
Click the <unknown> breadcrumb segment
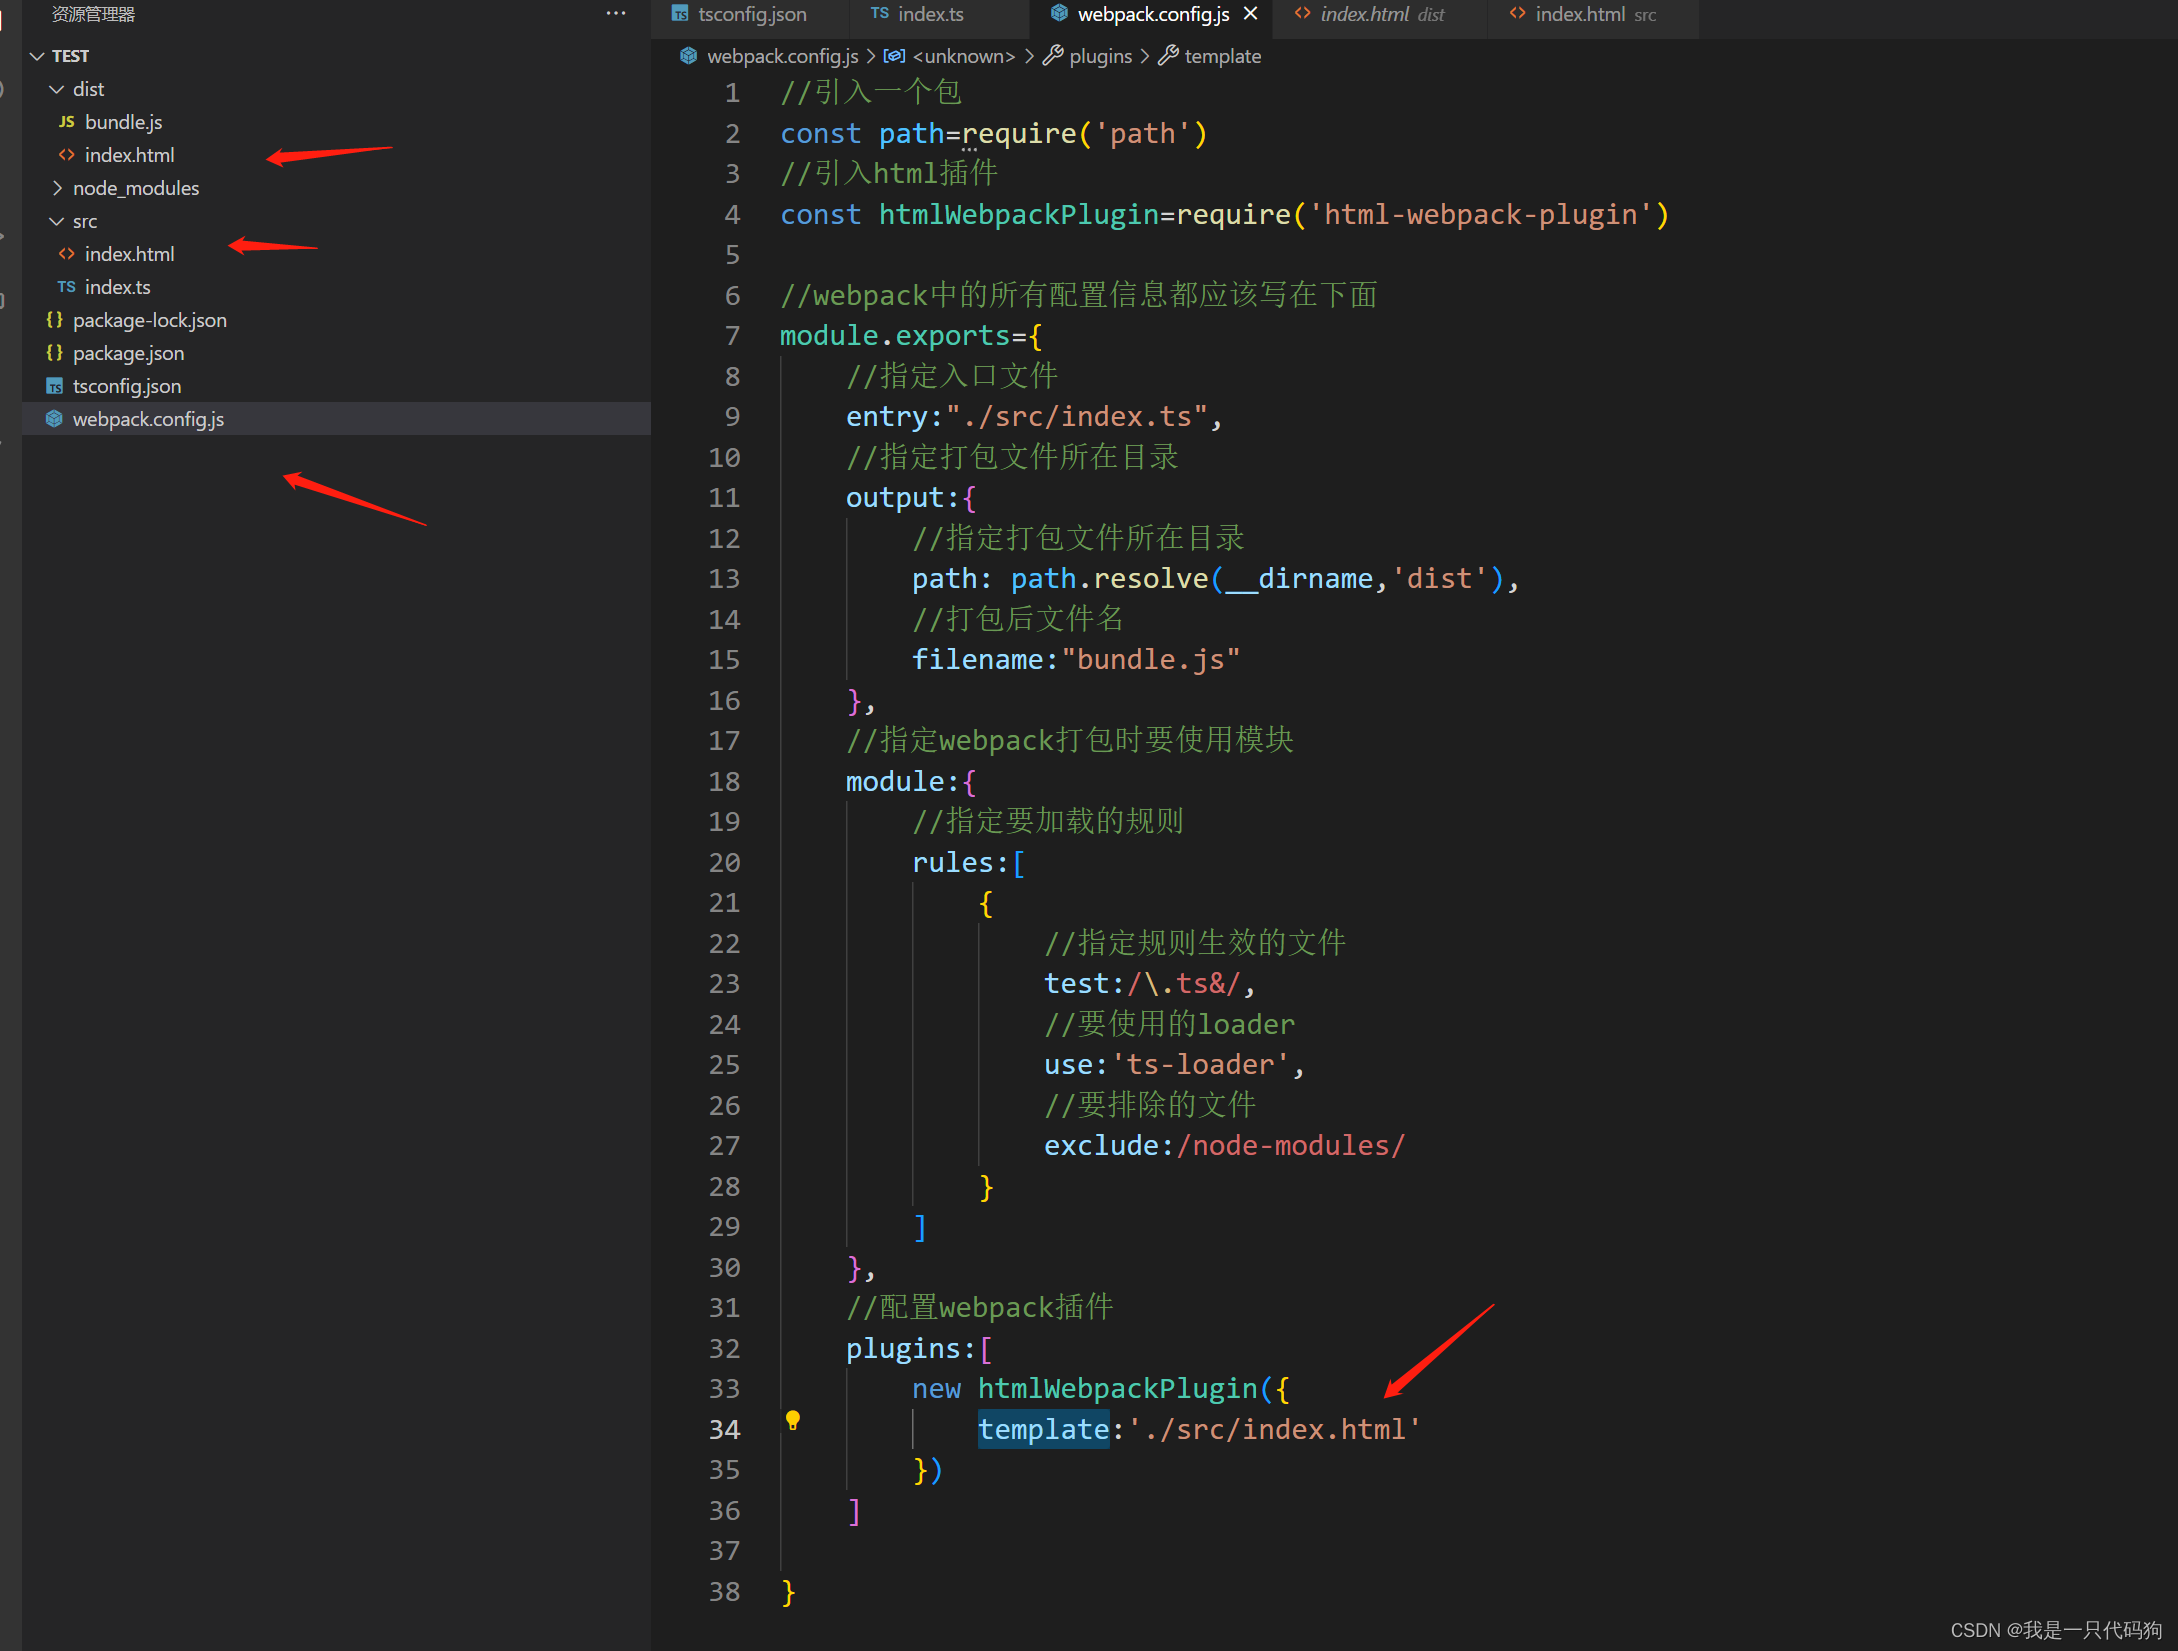point(963,56)
